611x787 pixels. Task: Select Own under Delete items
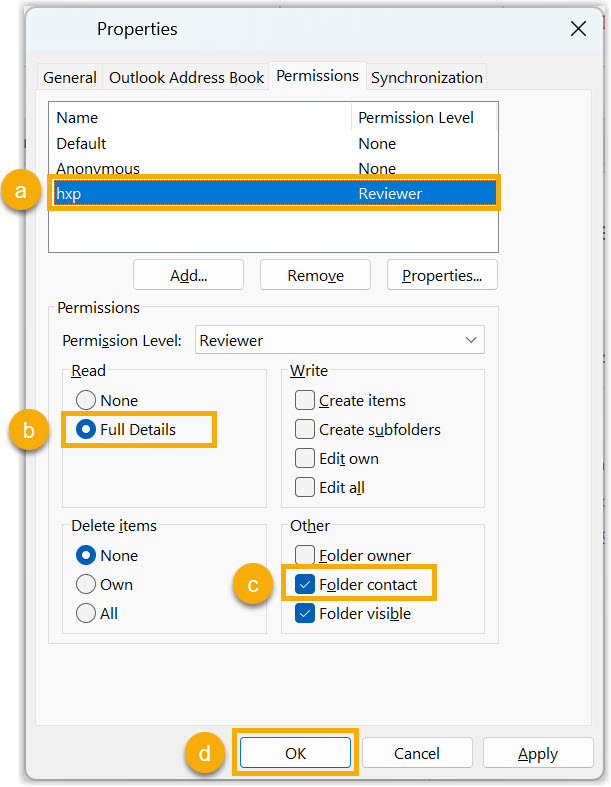pyautogui.click(x=87, y=585)
